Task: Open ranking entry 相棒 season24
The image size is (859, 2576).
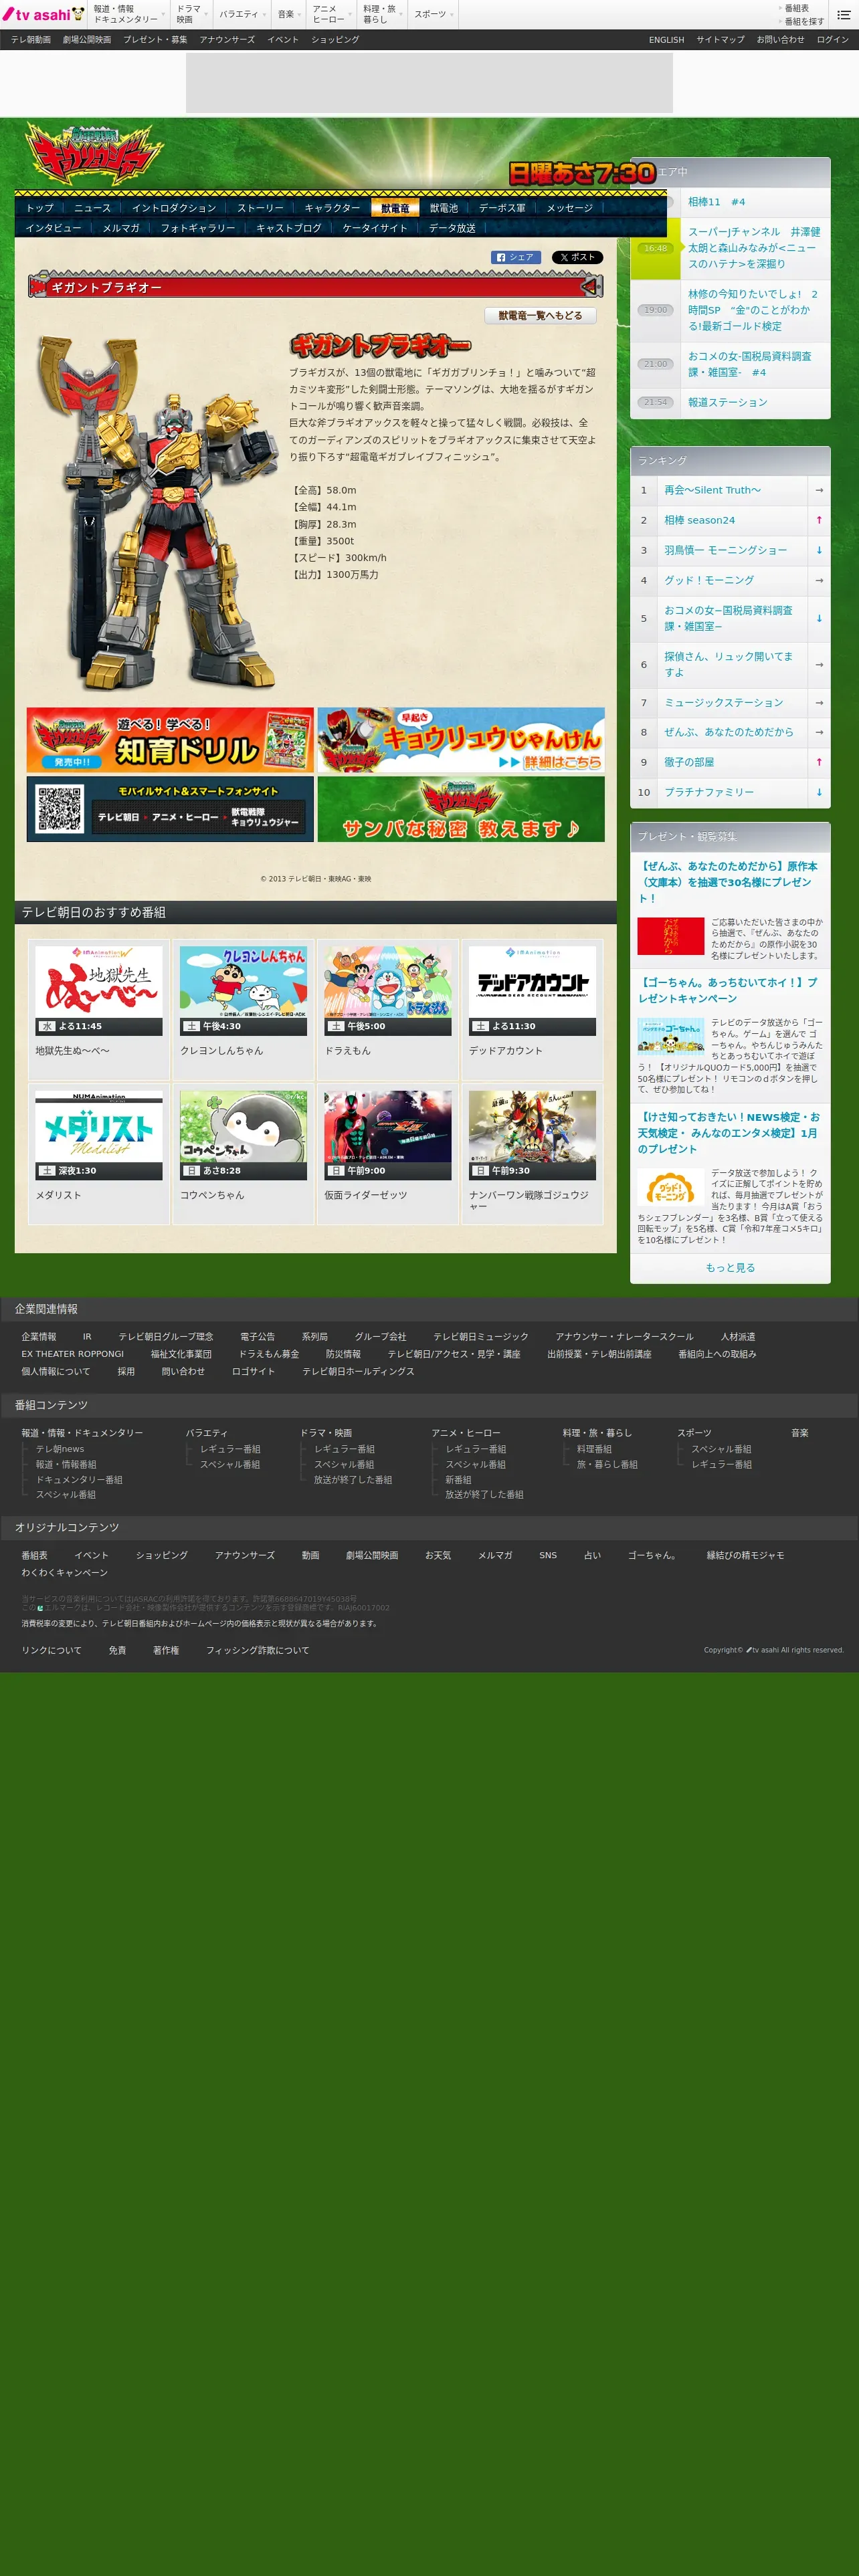Action: [699, 520]
